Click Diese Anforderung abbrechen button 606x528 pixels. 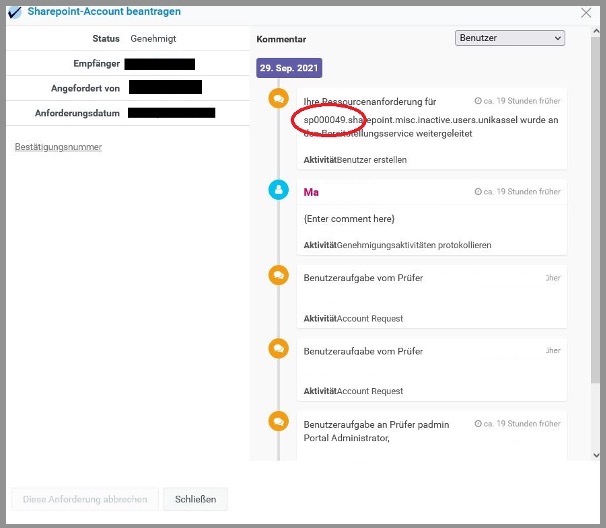[85, 499]
